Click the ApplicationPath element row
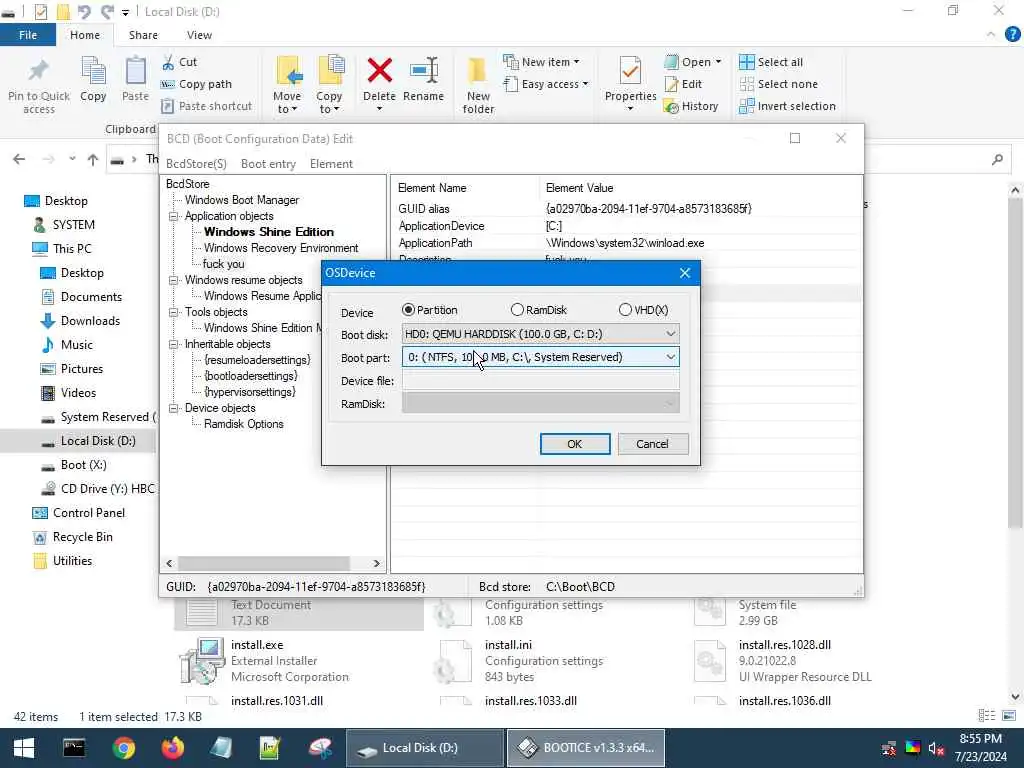The image size is (1024, 768). 627,243
